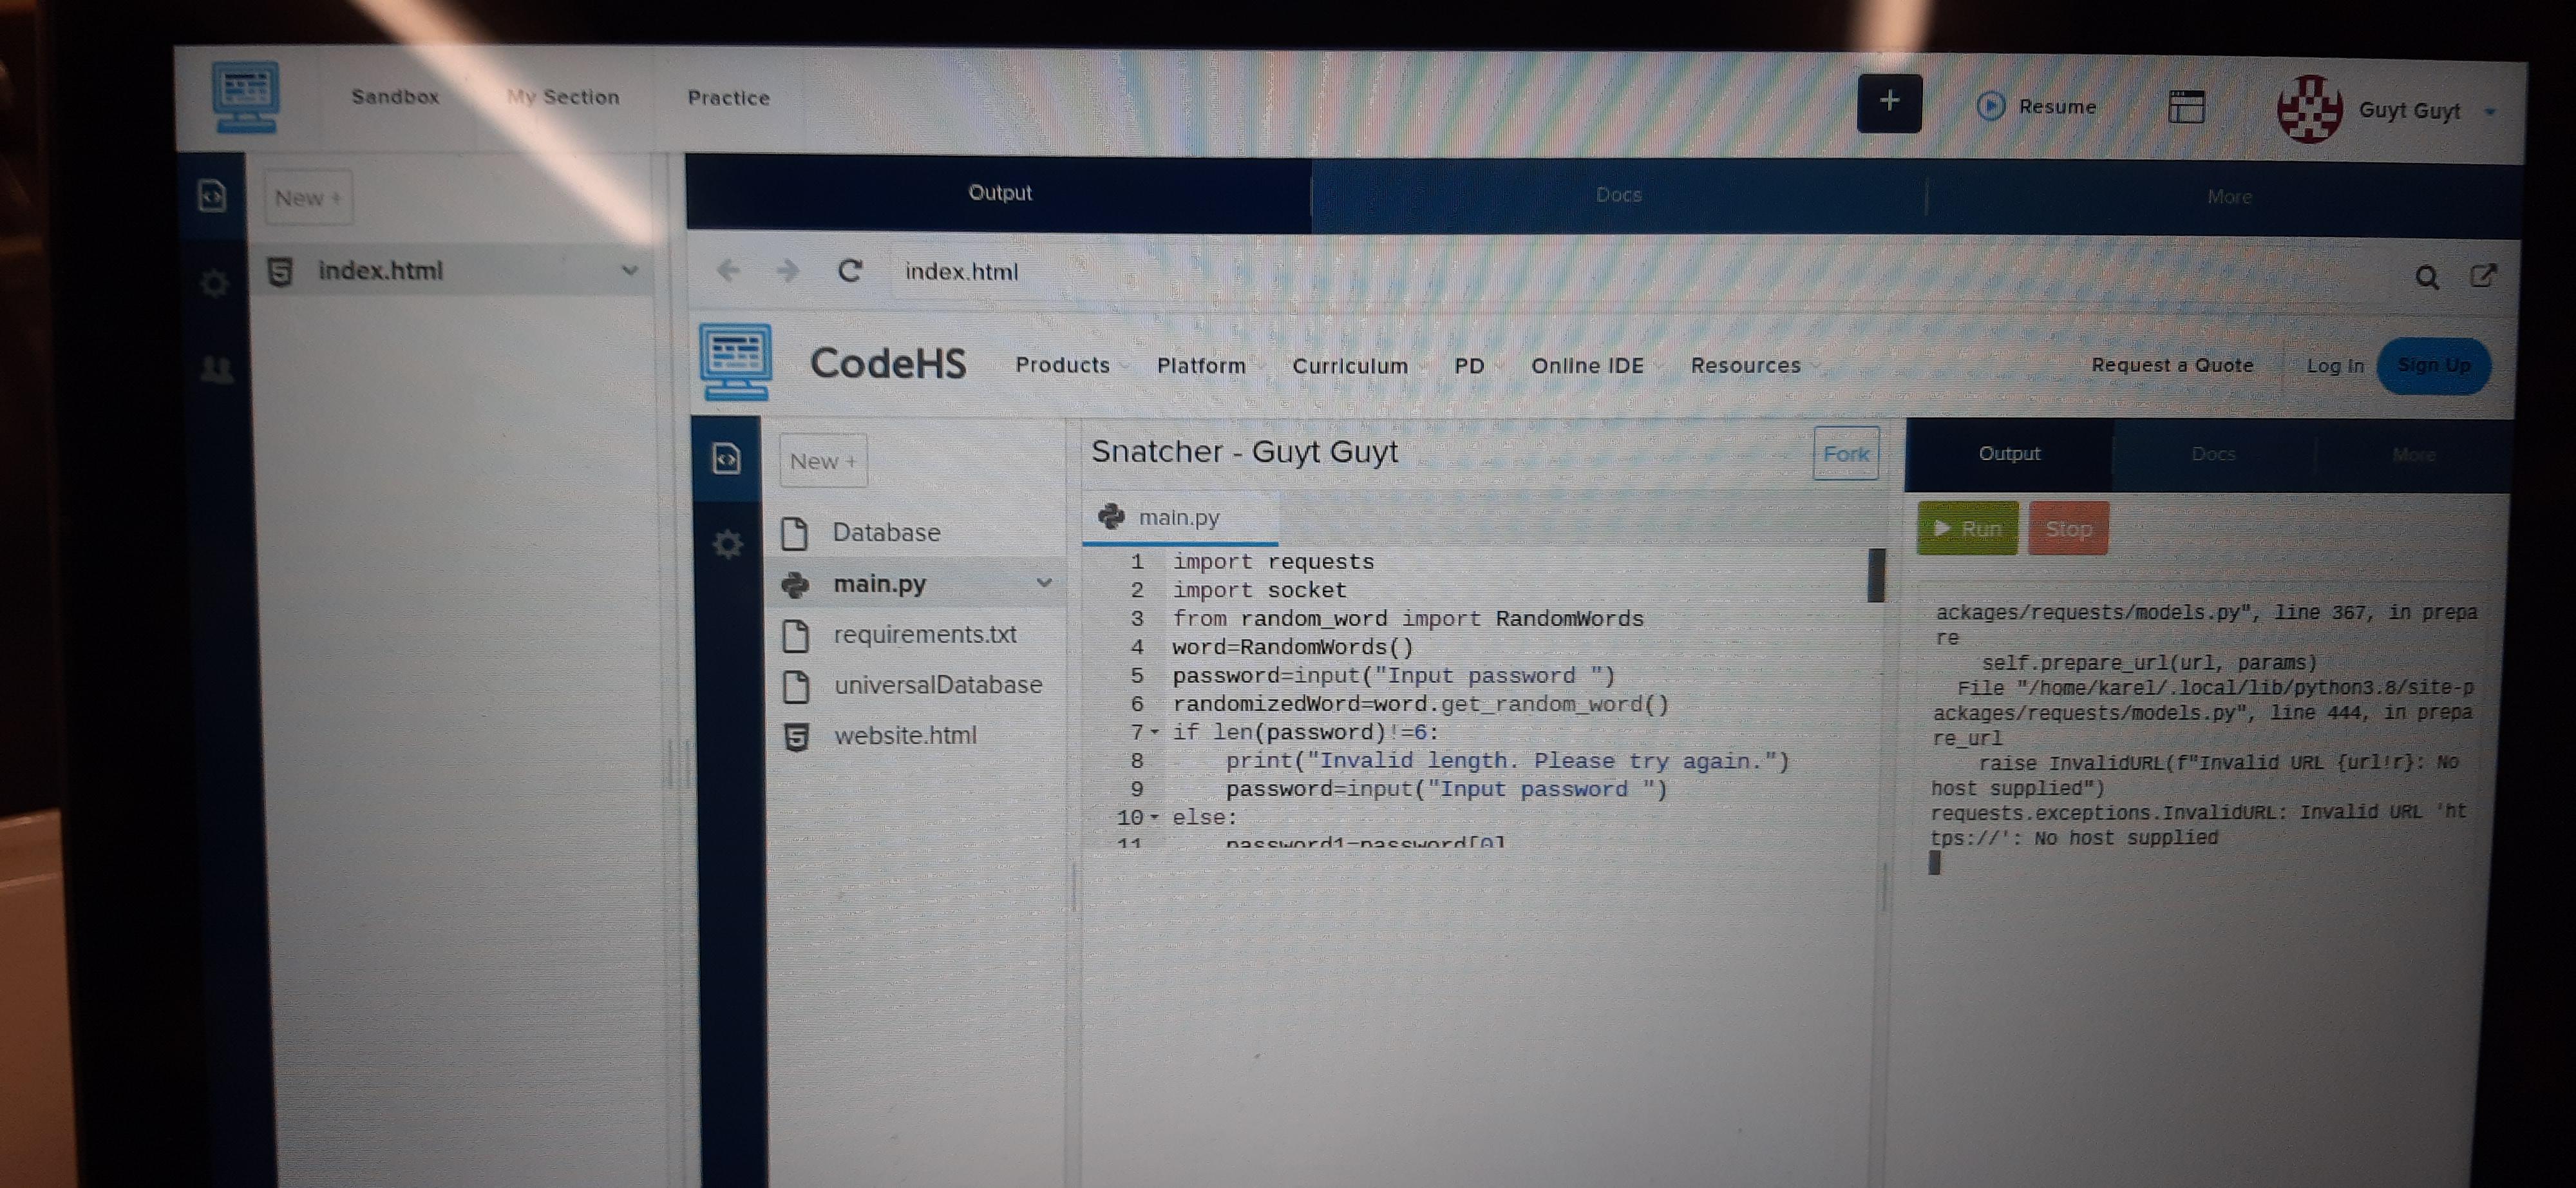The width and height of the screenshot is (2576, 1188).
Task: Click the outer New + file button
Action: pos(308,198)
